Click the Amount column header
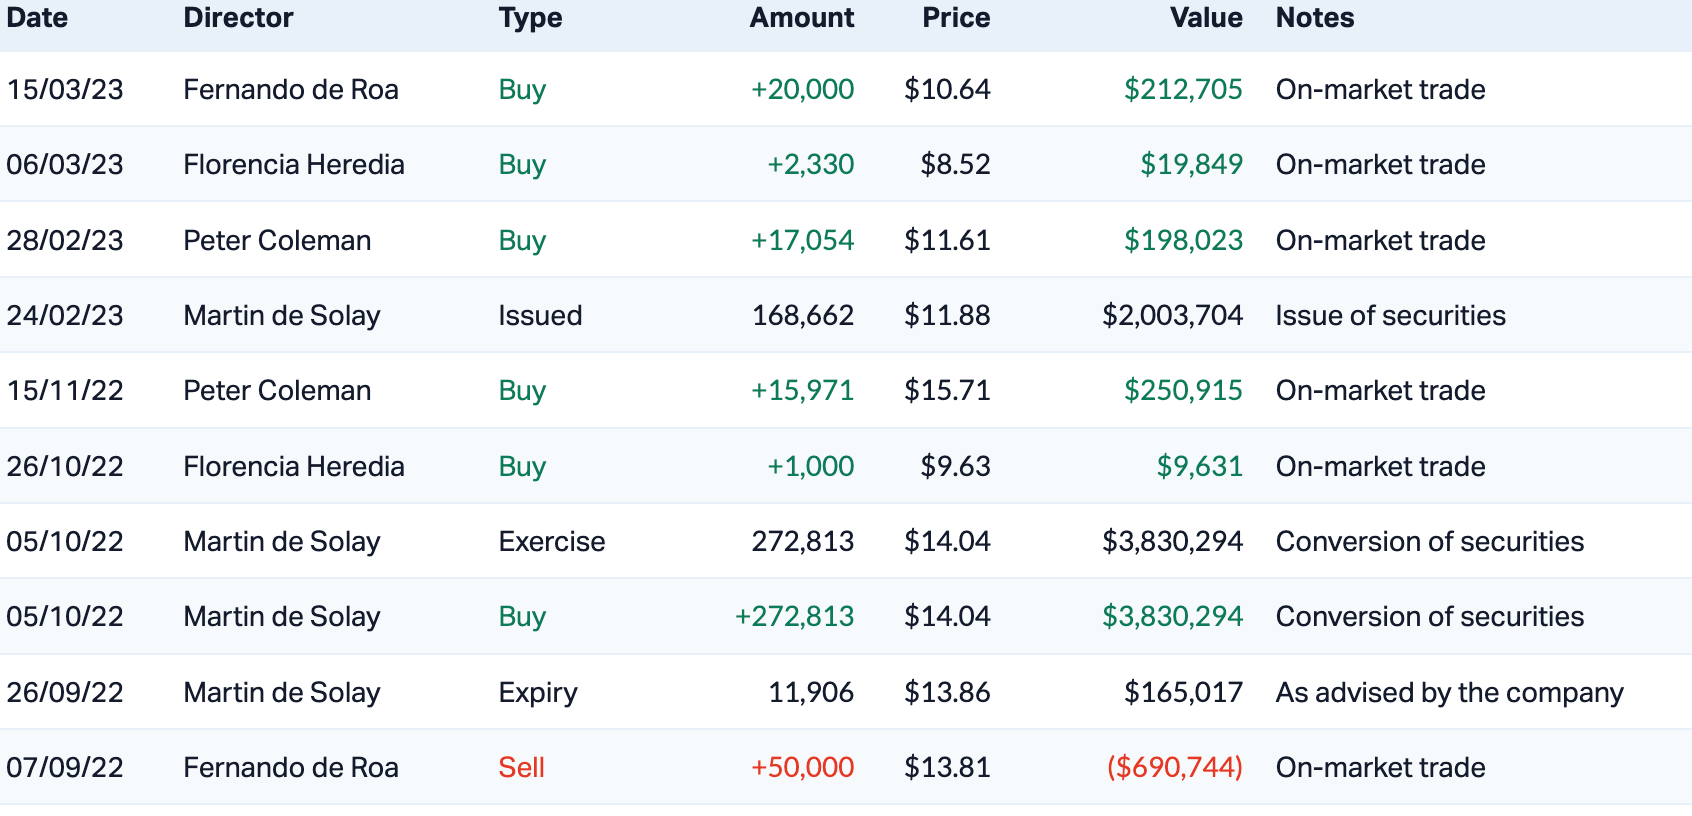 point(801,18)
